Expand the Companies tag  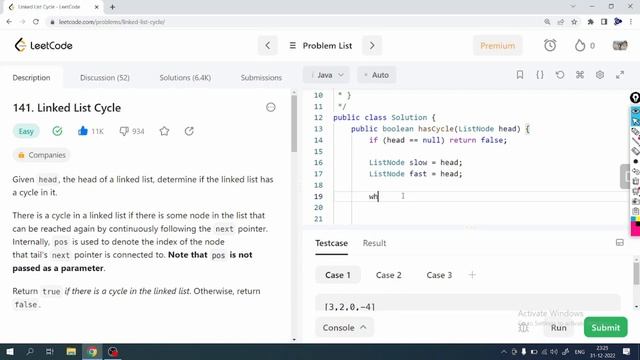pyautogui.click(x=42, y=155)
